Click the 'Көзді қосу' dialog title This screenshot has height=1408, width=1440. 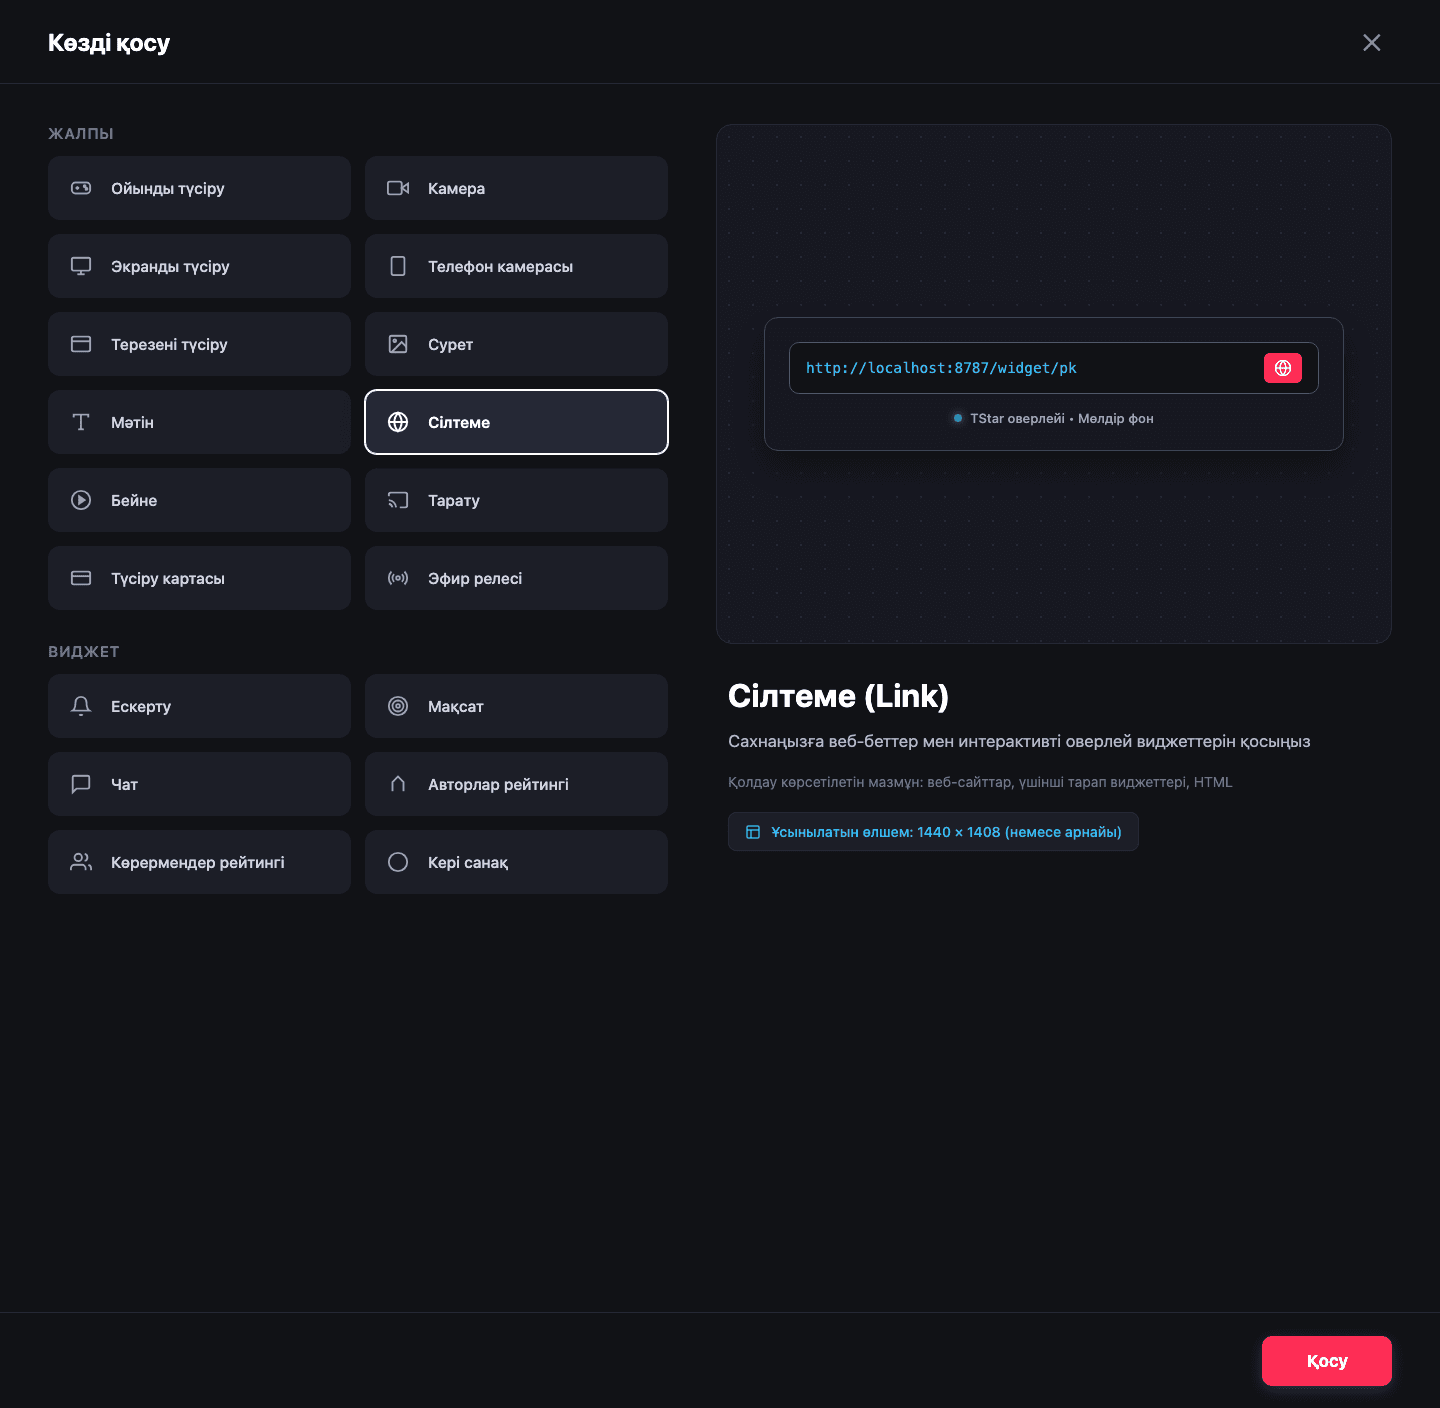[x=109, y=43]
